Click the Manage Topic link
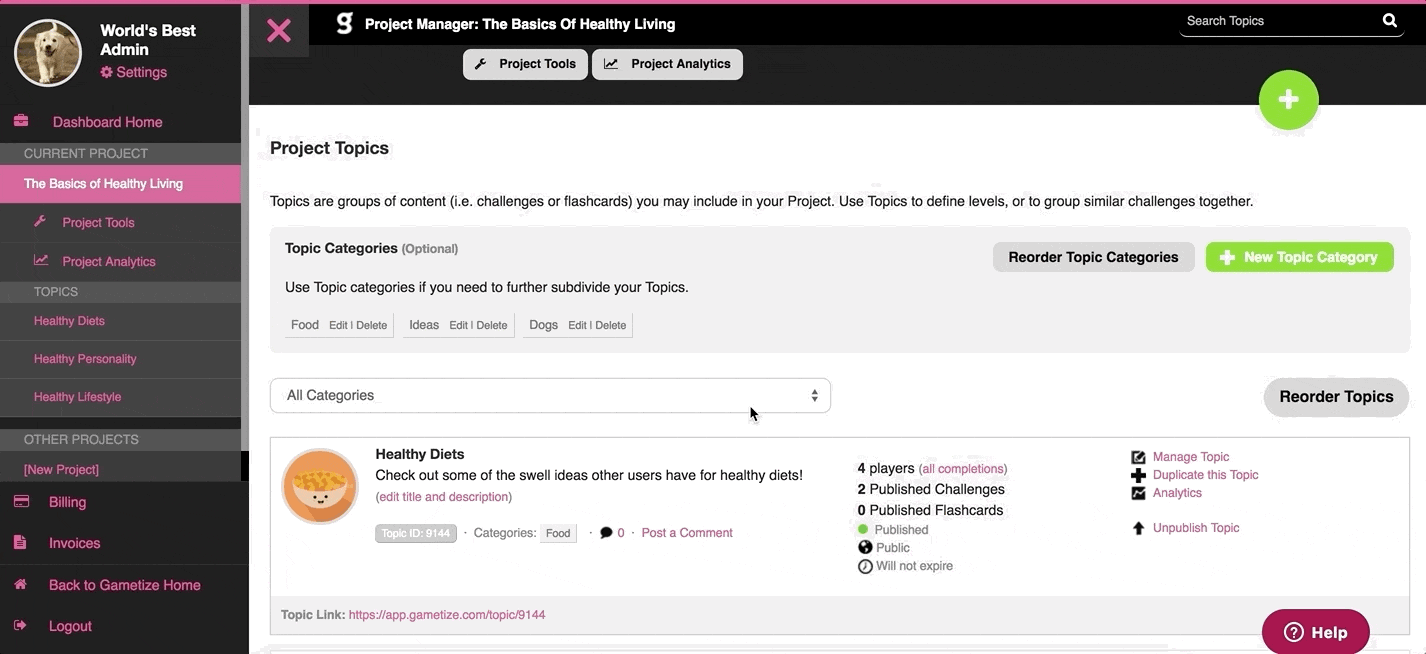Image resolution: width=1426 pixels, height=654 pixels. click(x=1191, y=457)
